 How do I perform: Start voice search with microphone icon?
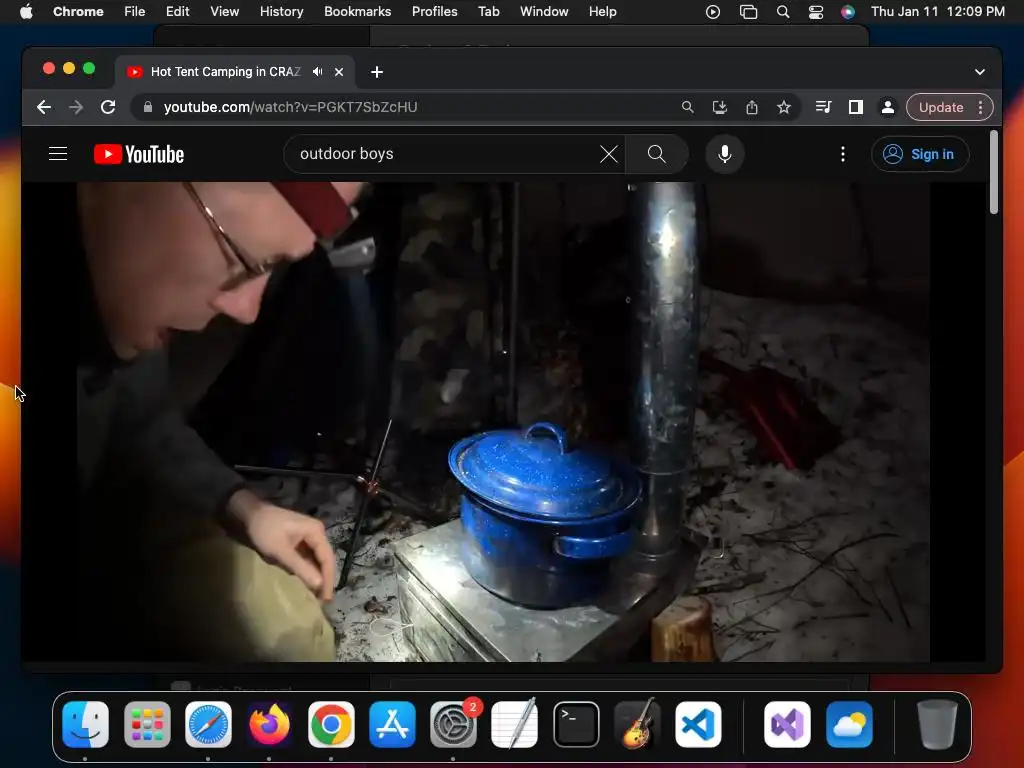[724, 154]
